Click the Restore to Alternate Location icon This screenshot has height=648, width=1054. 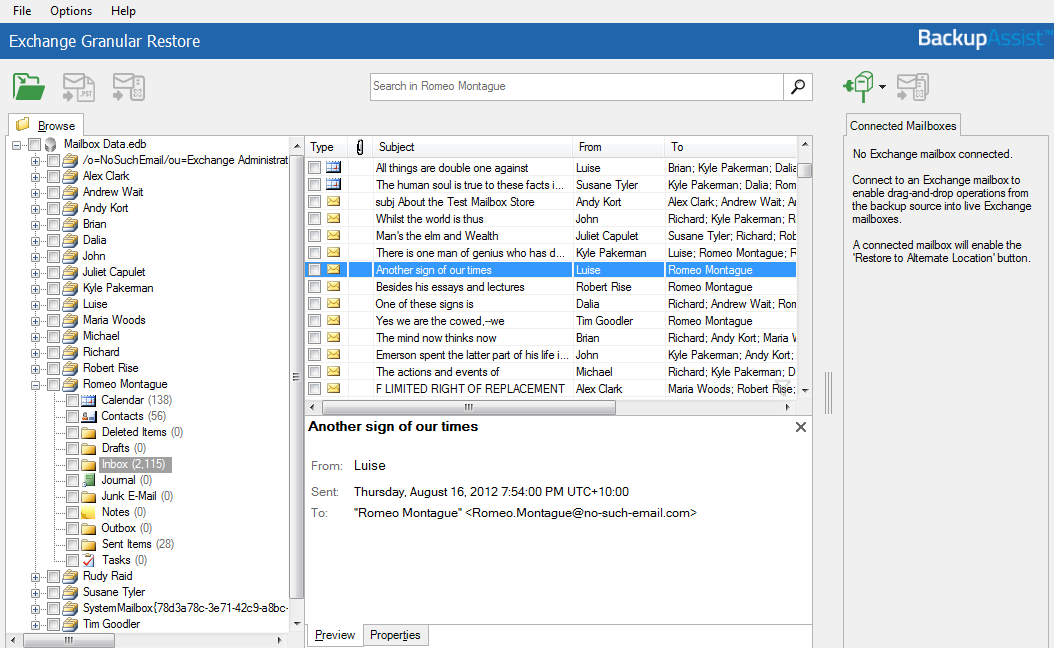click(913, 87)
